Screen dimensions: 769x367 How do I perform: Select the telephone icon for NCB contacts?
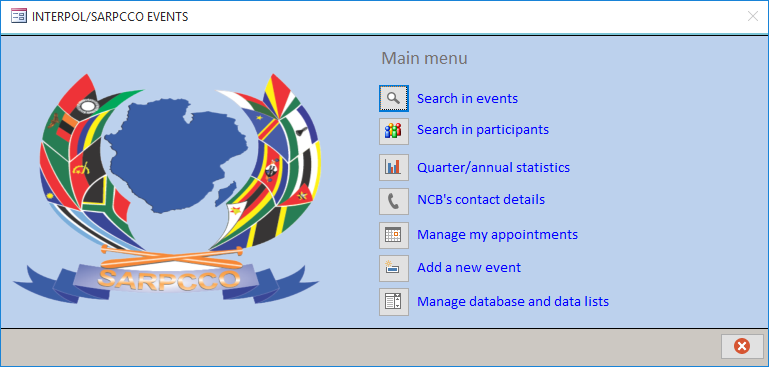(393, 201)
